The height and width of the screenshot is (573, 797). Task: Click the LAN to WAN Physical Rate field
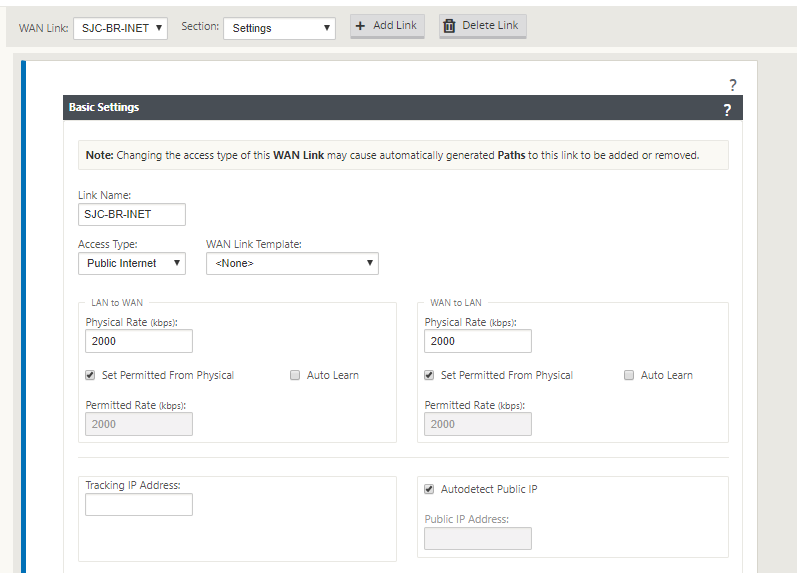139,341
